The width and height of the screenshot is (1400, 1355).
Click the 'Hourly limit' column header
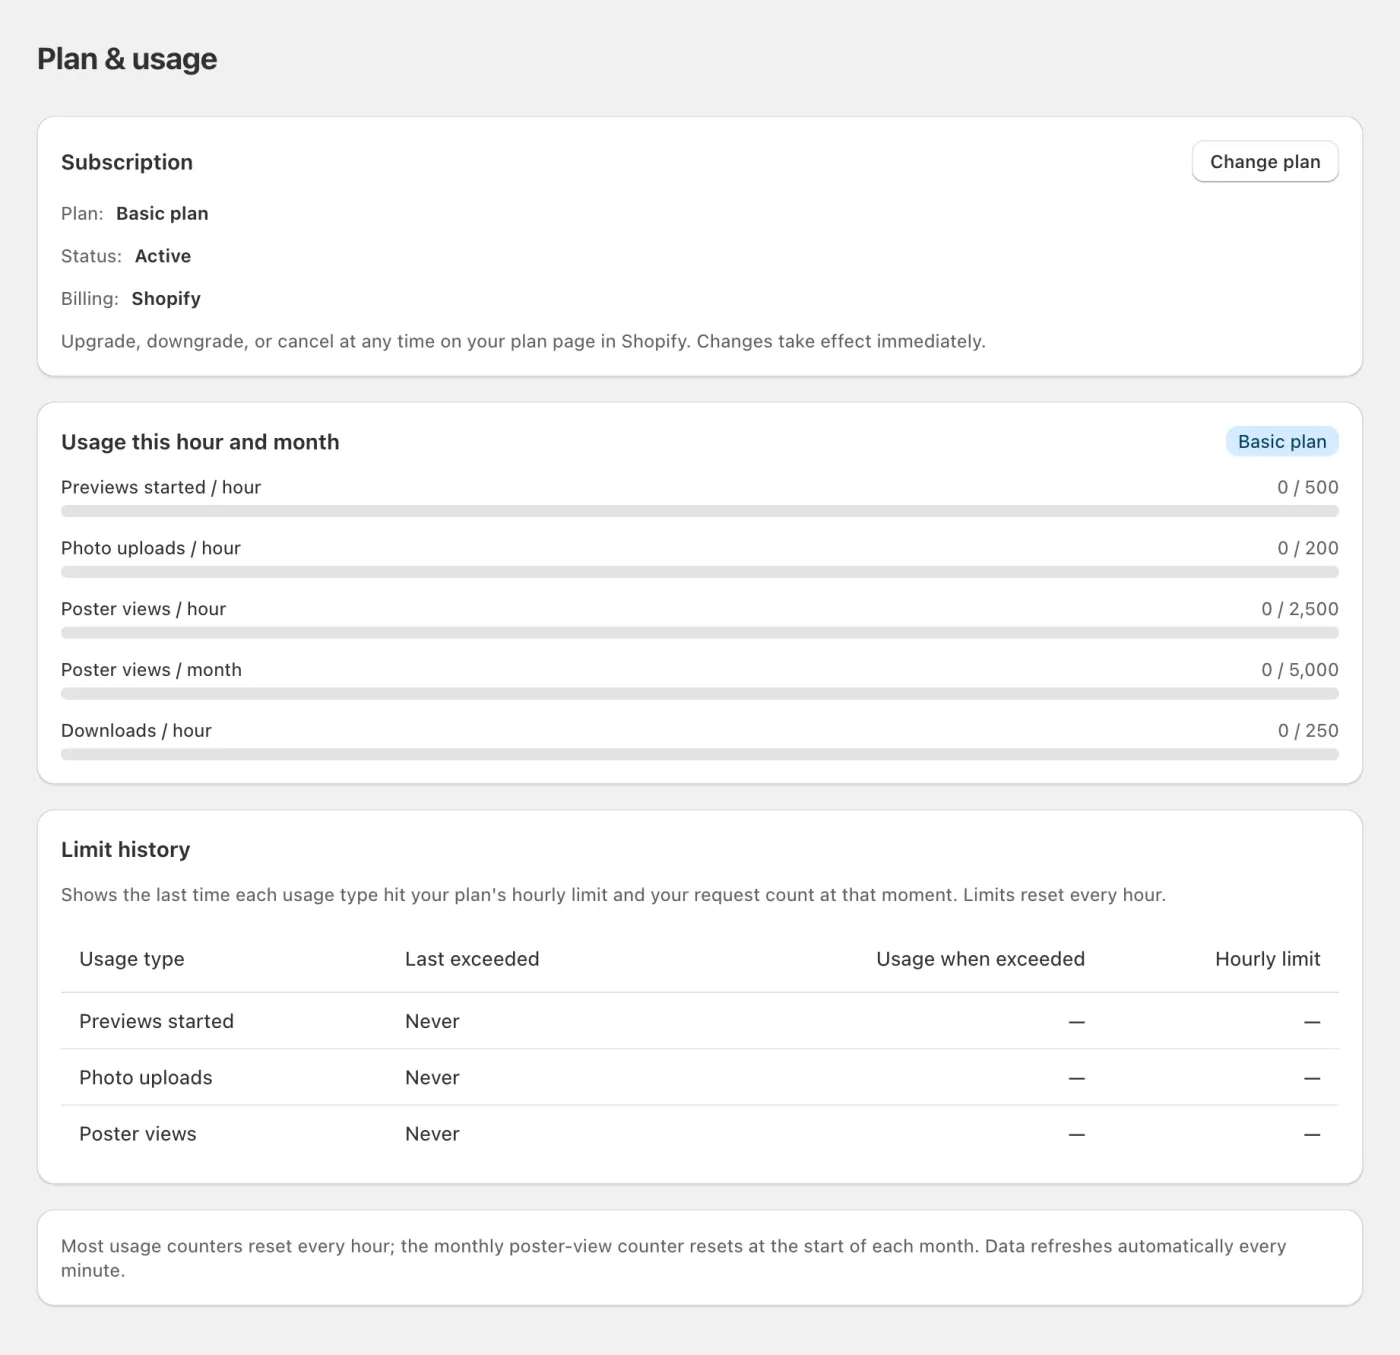(x=1268, y=959)
